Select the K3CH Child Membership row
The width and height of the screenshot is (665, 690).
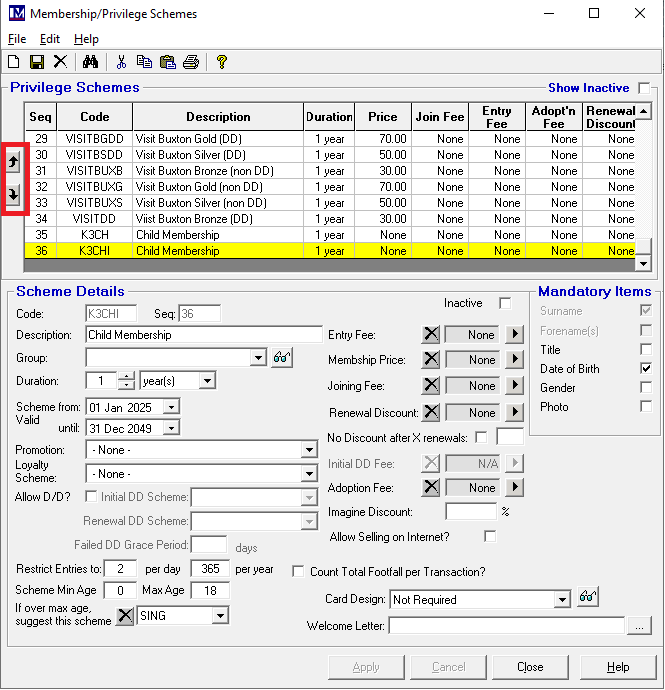pos(330,235)
